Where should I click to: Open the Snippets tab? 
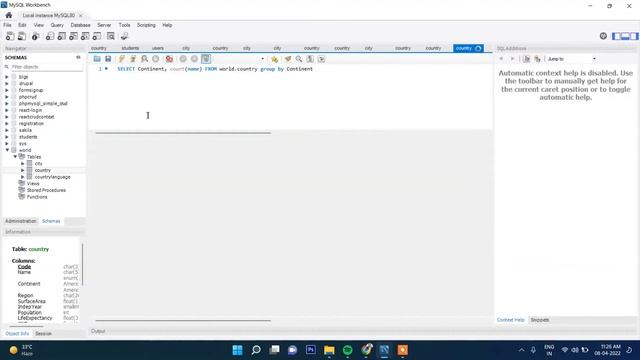tap(540, 320)
